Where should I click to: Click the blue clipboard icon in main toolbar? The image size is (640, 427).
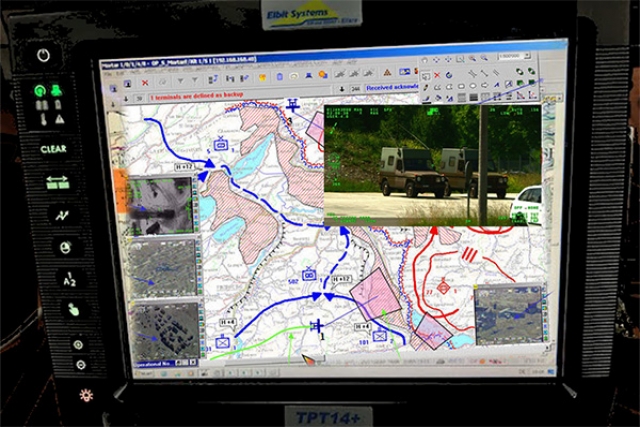[x=280, y=77]
